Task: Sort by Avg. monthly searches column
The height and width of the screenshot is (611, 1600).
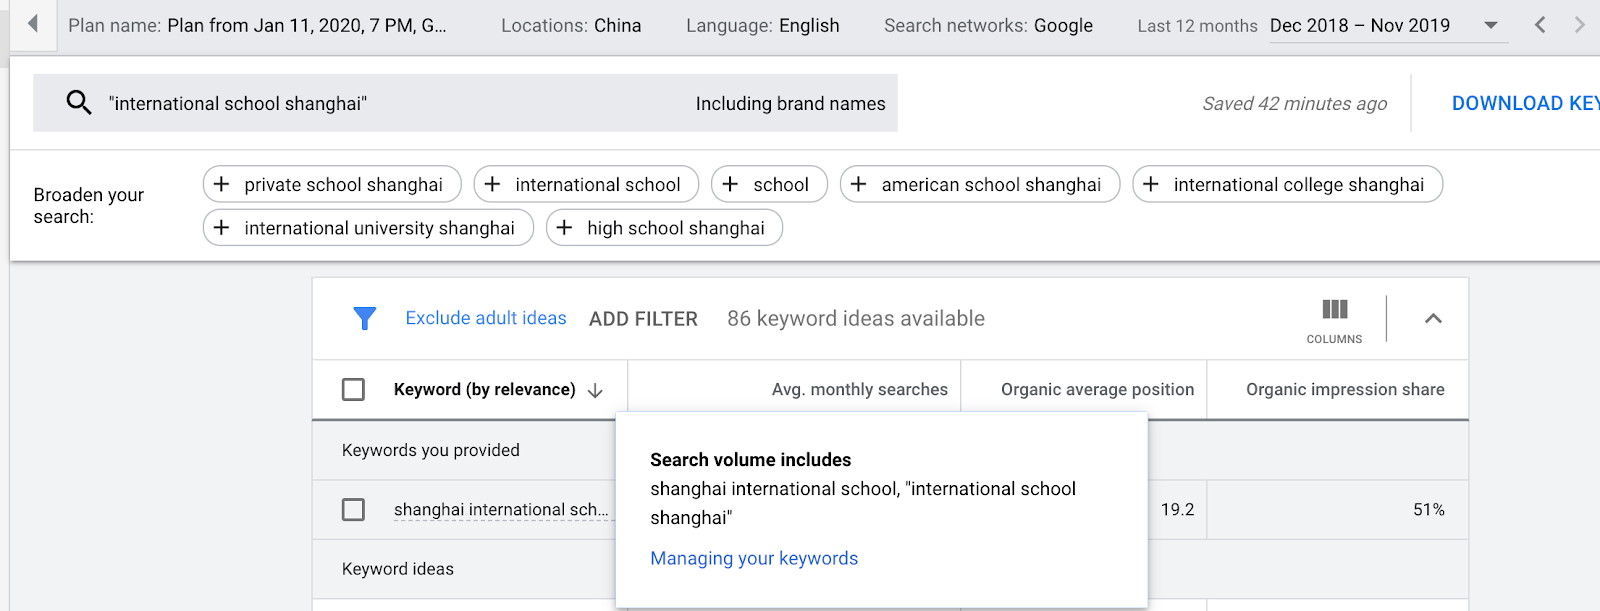Action: click(859, 389)
